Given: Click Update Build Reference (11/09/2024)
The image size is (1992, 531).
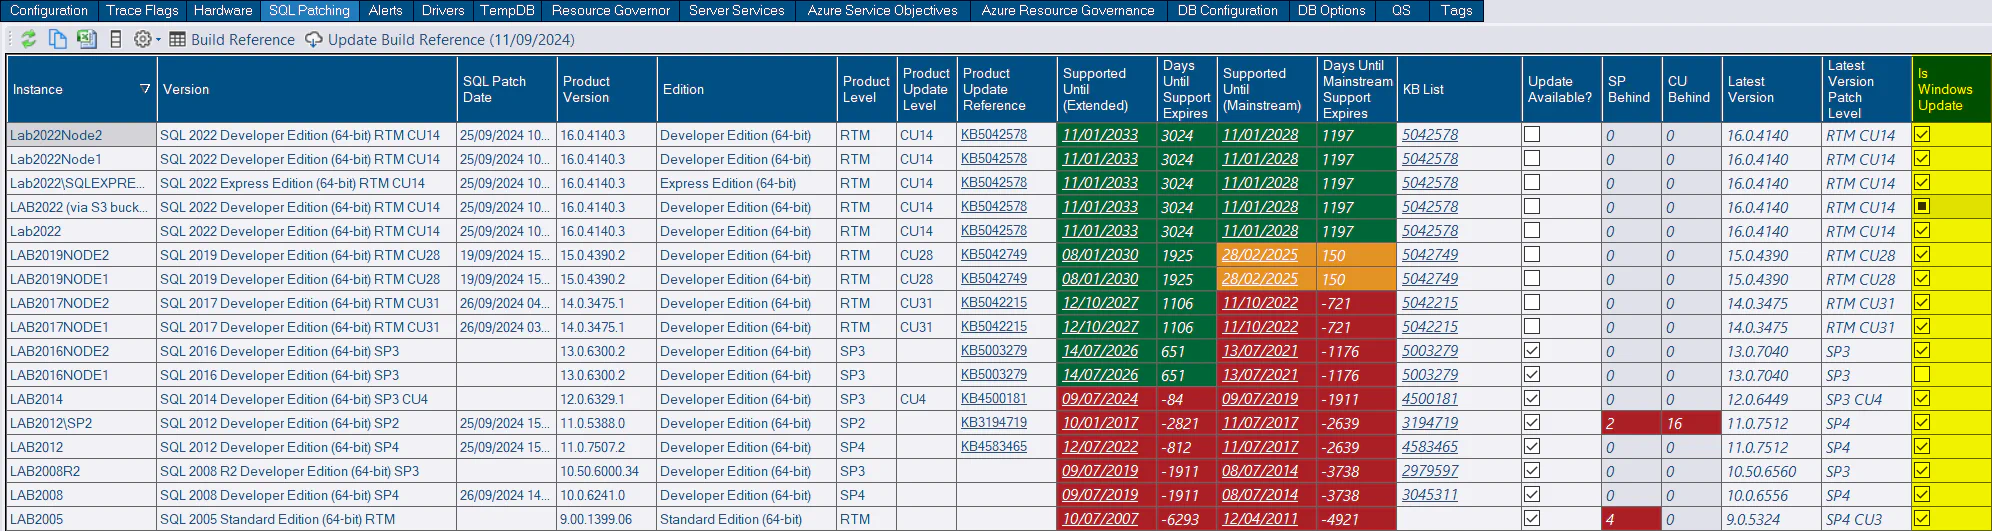Looking at the screenshot, I should coord(439,40).
